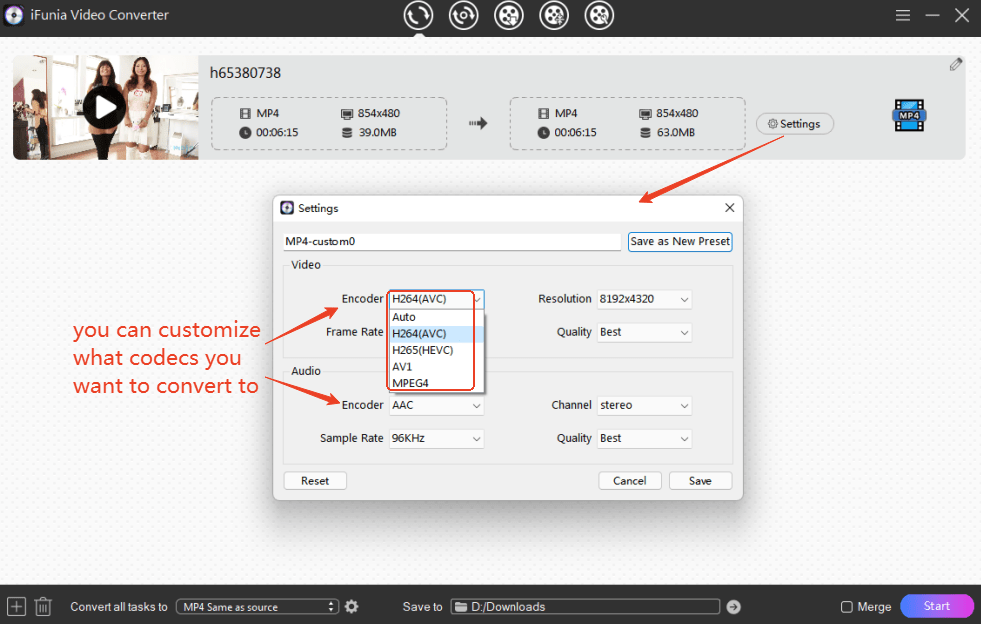Image resolution: width=981 pixels, height=624 pixels.
Task: Toggle the Merge checkbox
Action: click(x=847, y=607)
